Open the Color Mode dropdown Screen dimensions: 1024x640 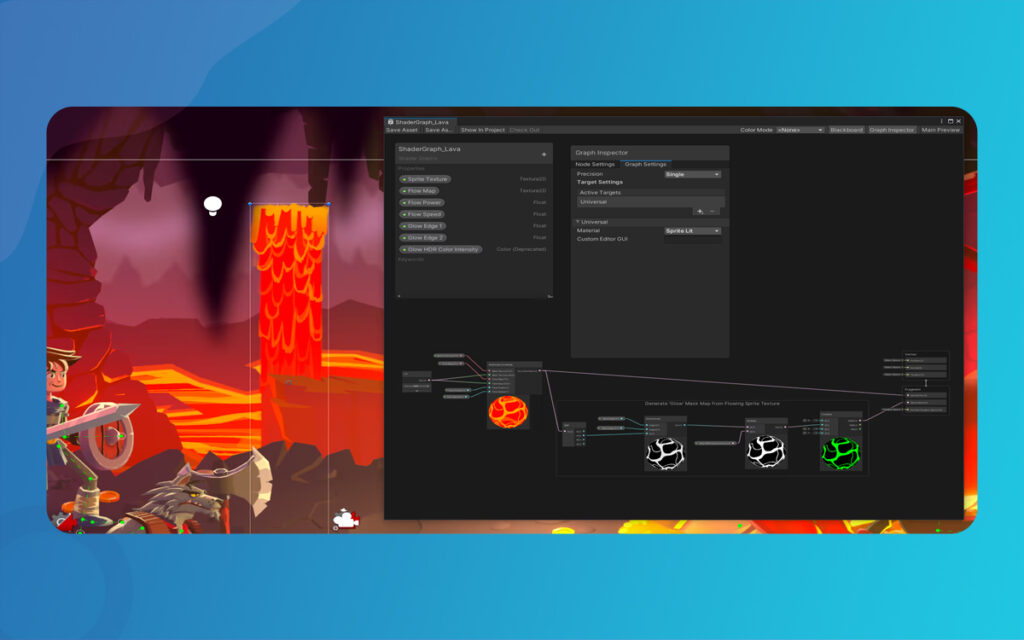point(799,130)
